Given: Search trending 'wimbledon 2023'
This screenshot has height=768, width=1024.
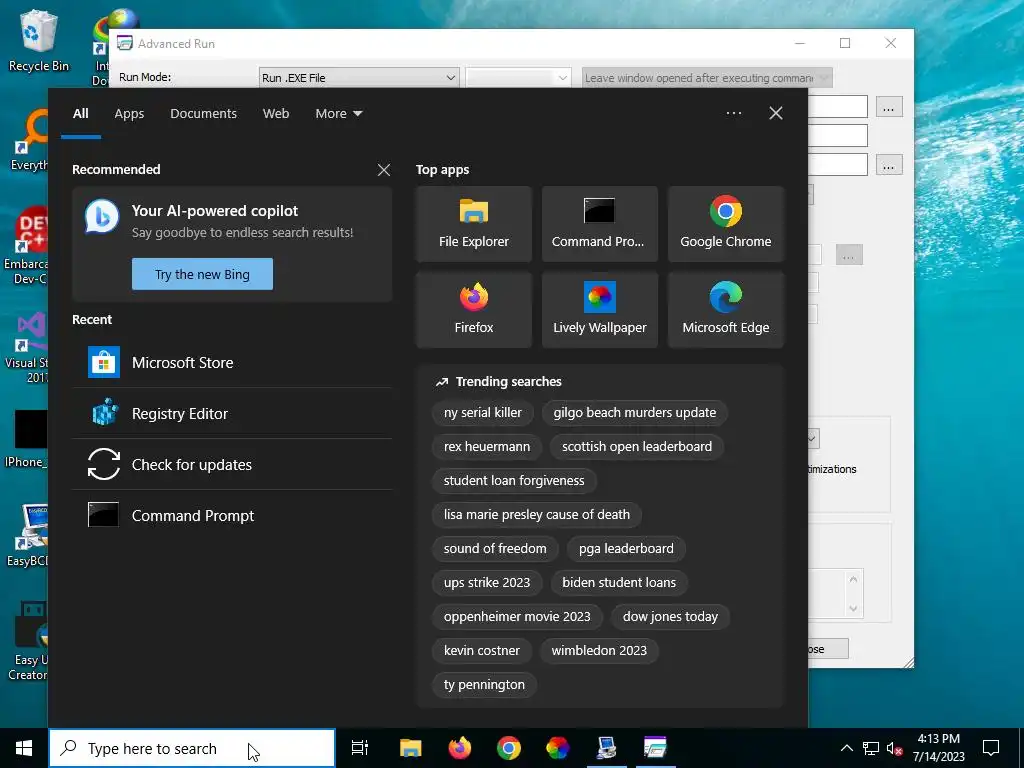Looking at the screenshot, I should [599, 650].
